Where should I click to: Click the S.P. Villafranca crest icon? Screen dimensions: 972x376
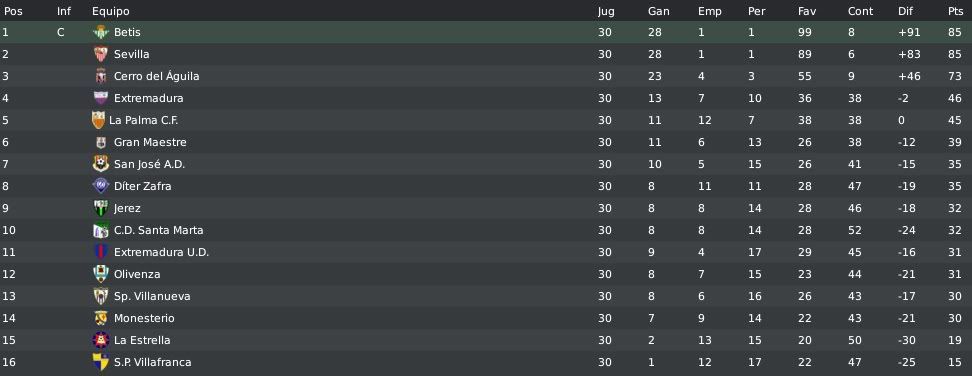point(100,362)
